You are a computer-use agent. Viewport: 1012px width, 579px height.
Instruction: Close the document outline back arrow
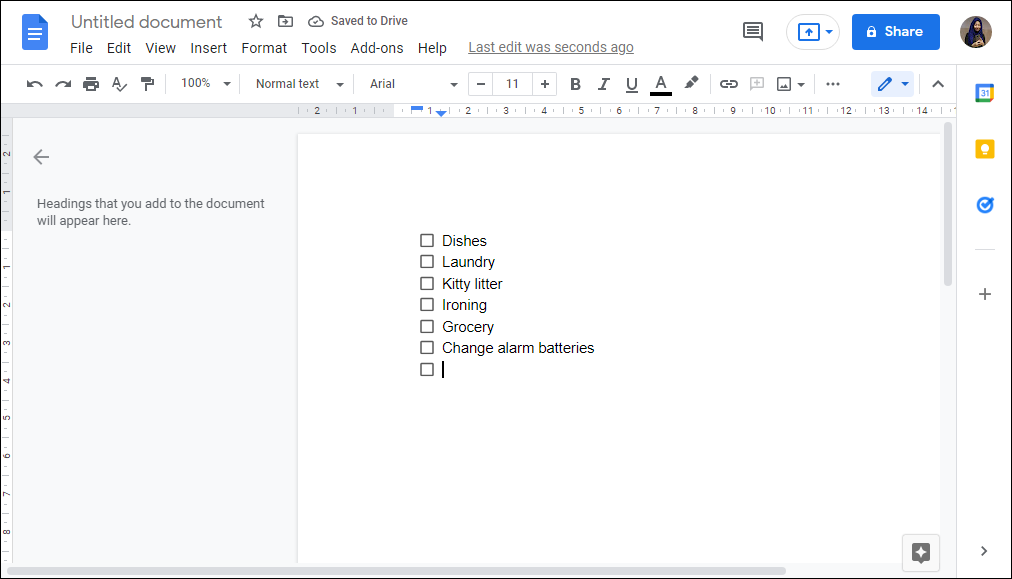[x=41, y=157]
